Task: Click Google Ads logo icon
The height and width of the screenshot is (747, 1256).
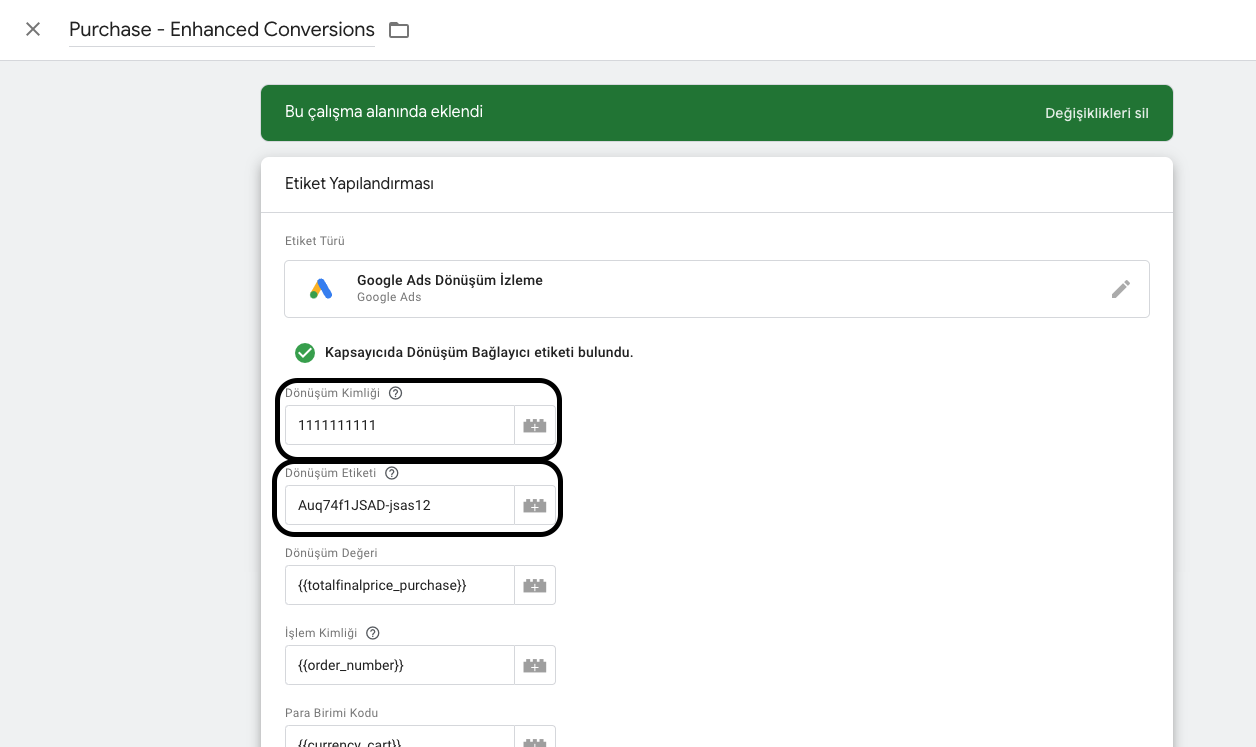Action: [x=321, y=289]
